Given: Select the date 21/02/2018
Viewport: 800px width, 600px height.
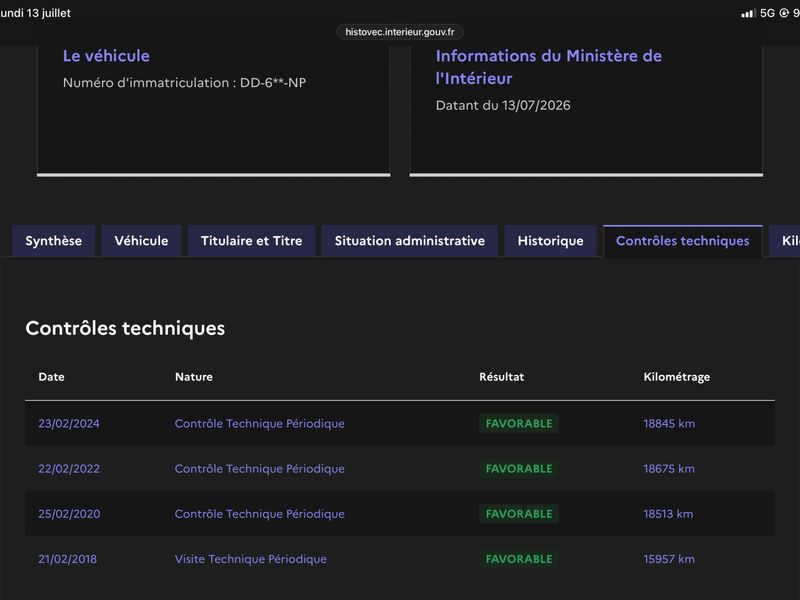Looking at the screenshot, I should [67, 559].
